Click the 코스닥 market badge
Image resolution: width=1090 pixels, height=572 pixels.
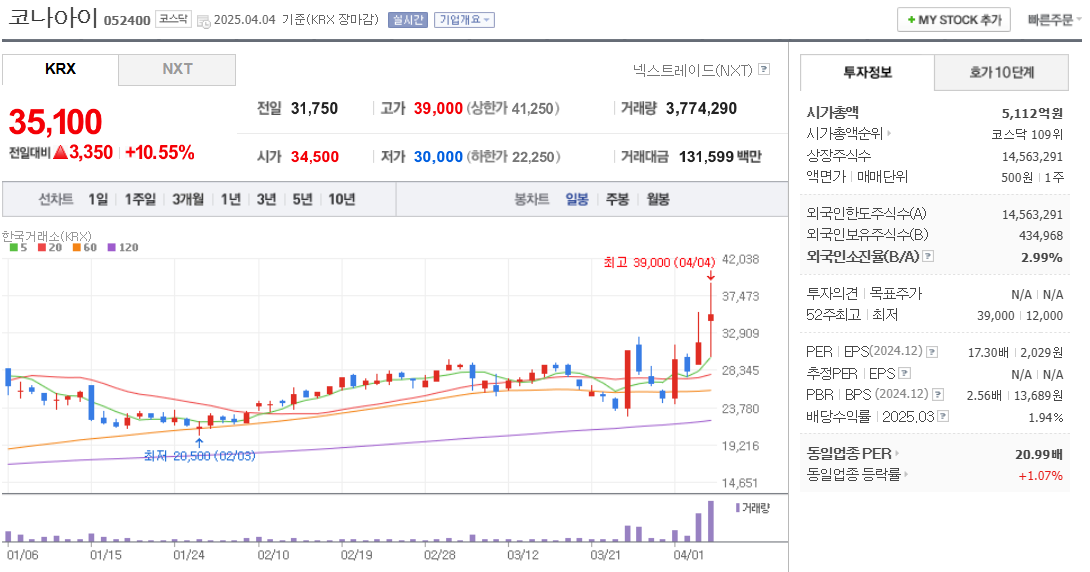click(x=173, y=19)
